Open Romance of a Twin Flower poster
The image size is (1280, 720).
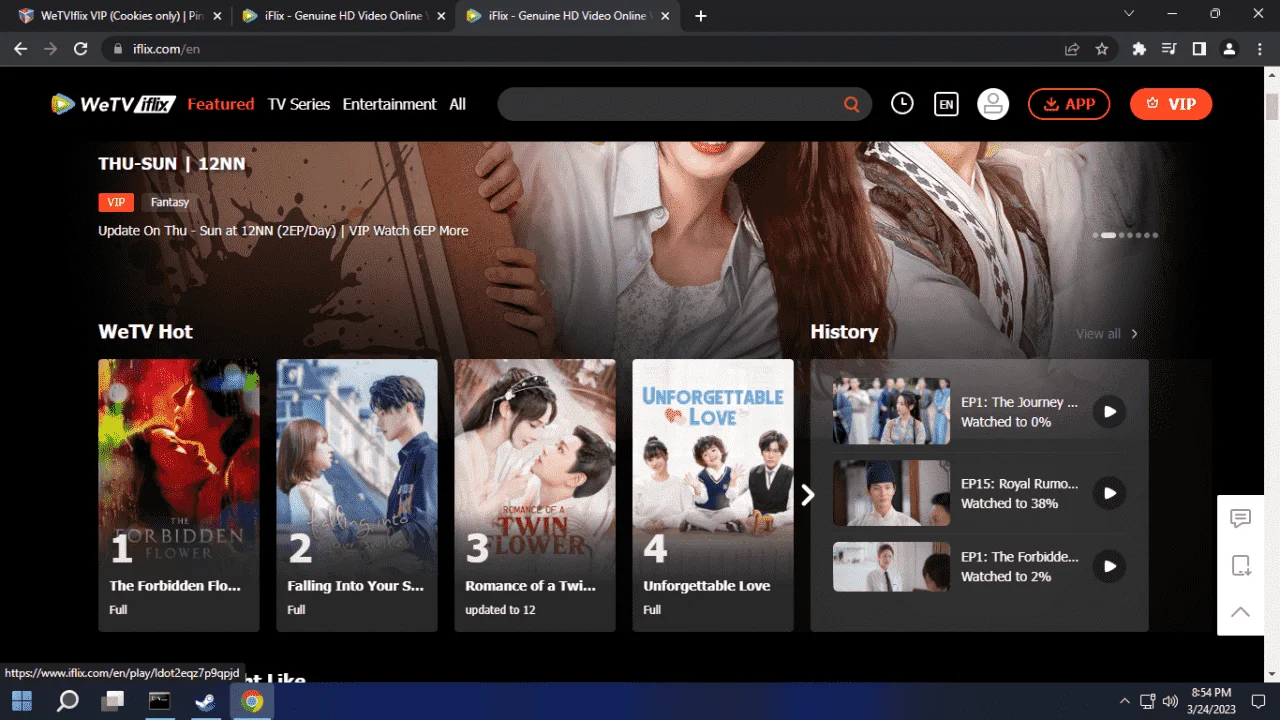tap(535, 464)
